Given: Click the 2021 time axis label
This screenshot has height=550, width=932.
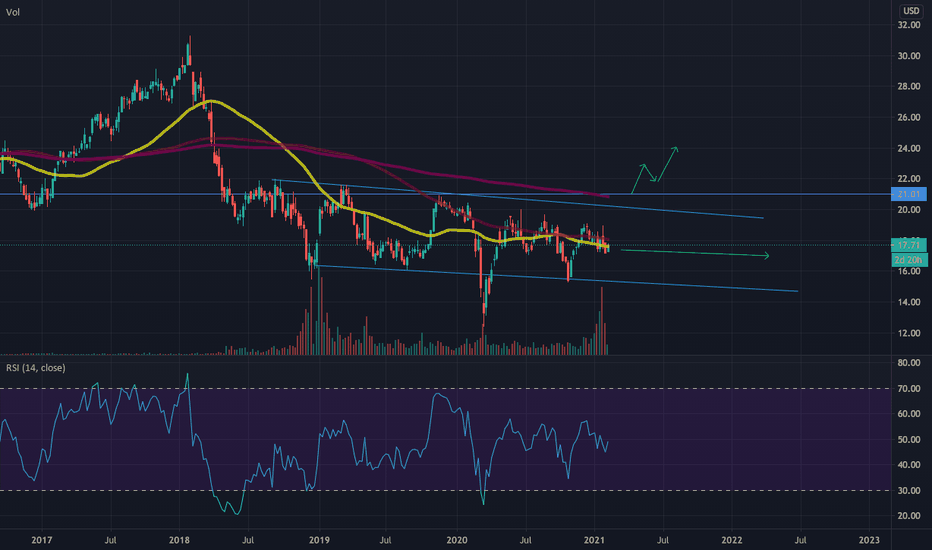Looking at the screenshot, I should [x=594, y=540].
